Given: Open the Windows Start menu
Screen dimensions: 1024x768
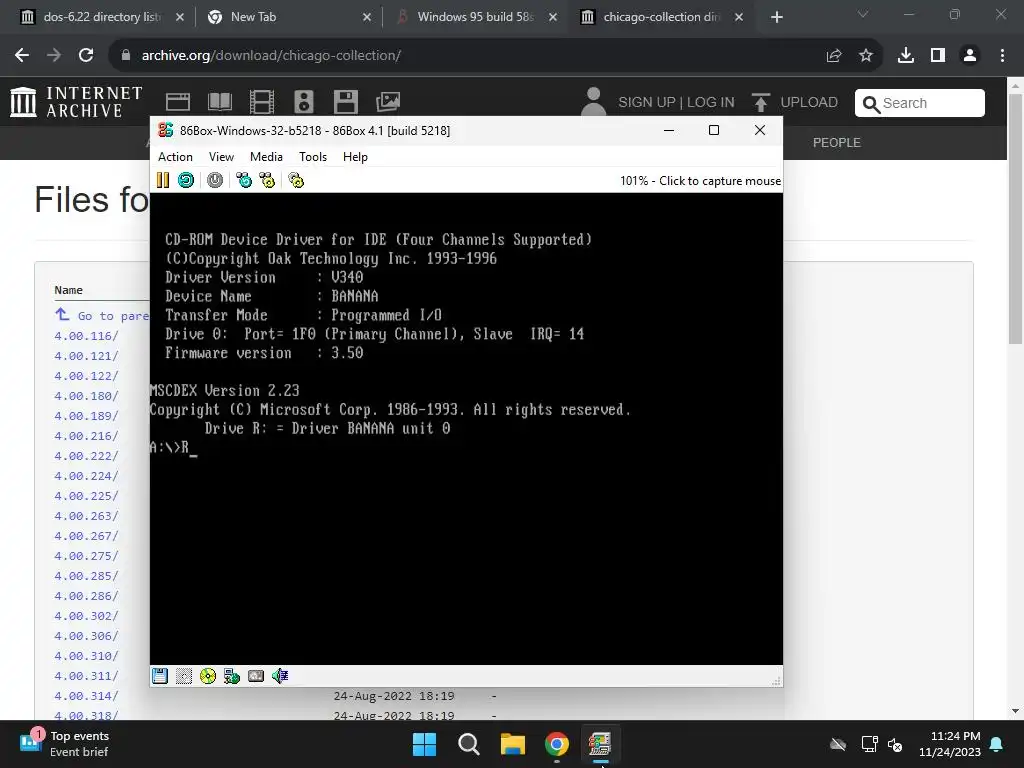Looking at the screenshot, I should 424,744.
